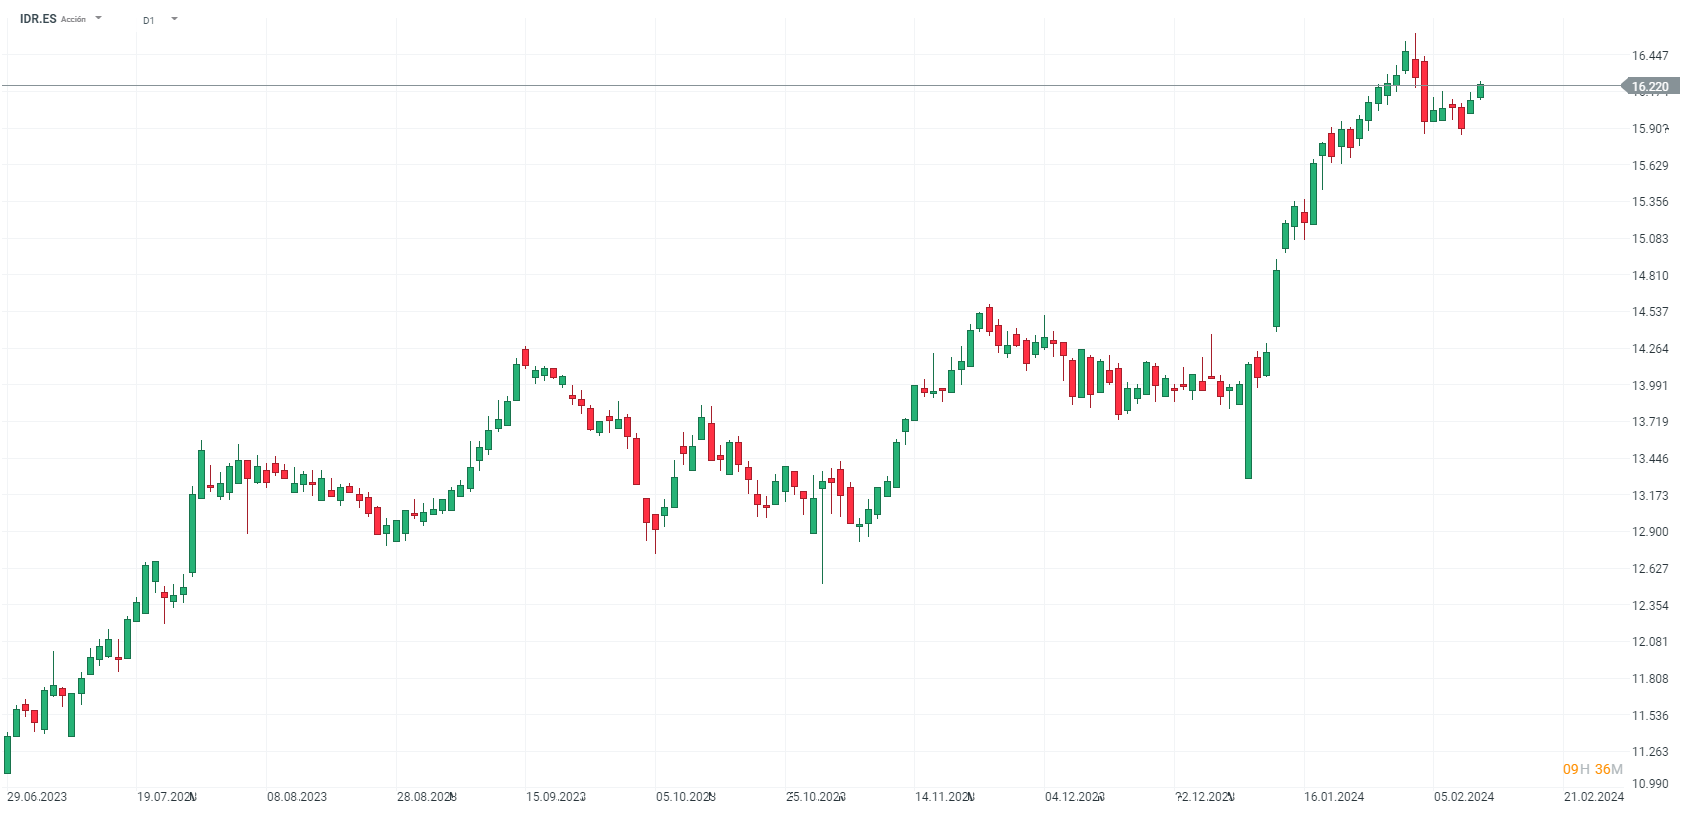Viewport: 1691px width, 813px height.
Task: Click the 16.447 price scale label
Action: point(1650,56)
